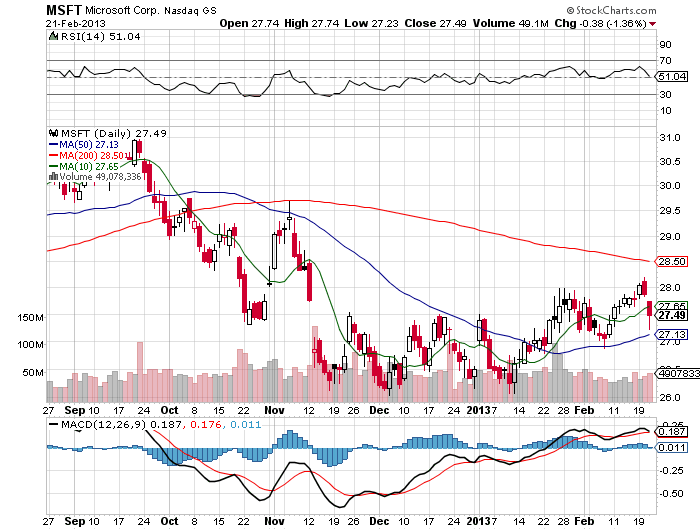Click the black MACD line marker before MACD(12,26,9)

pyautogui.click(x=53, y=425)
